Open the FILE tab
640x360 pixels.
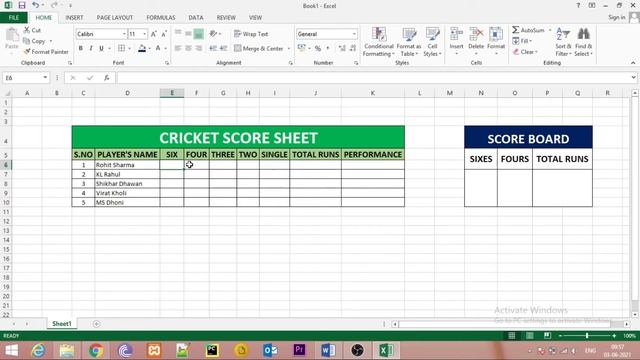pyautogui.click(x=14, y=18)
